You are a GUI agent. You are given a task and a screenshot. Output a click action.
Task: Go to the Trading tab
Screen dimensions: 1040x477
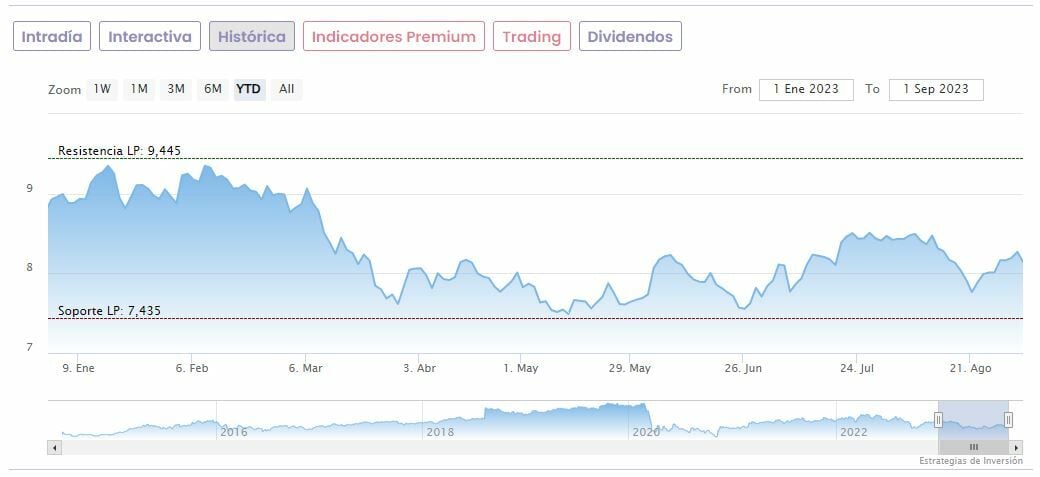(531, 37)
